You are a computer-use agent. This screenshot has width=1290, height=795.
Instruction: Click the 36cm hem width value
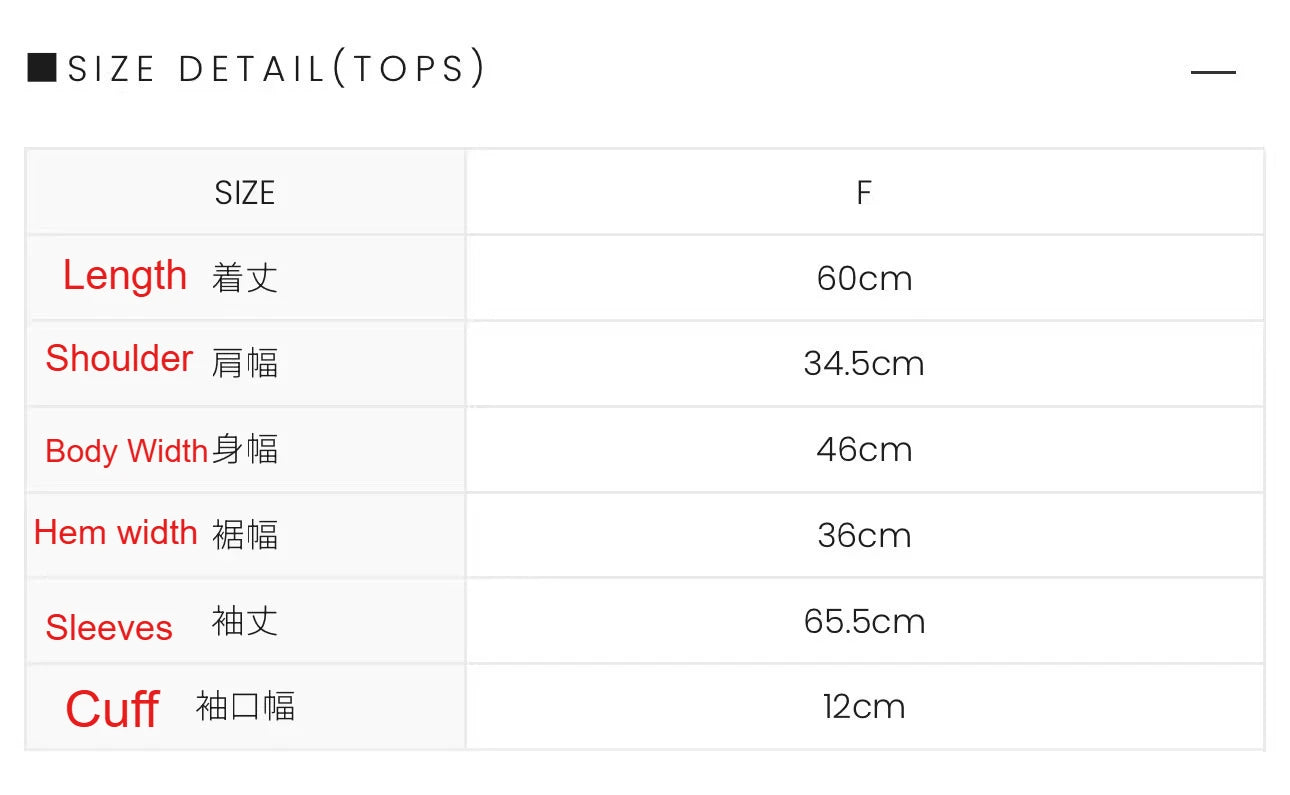[x=864, y=535]
